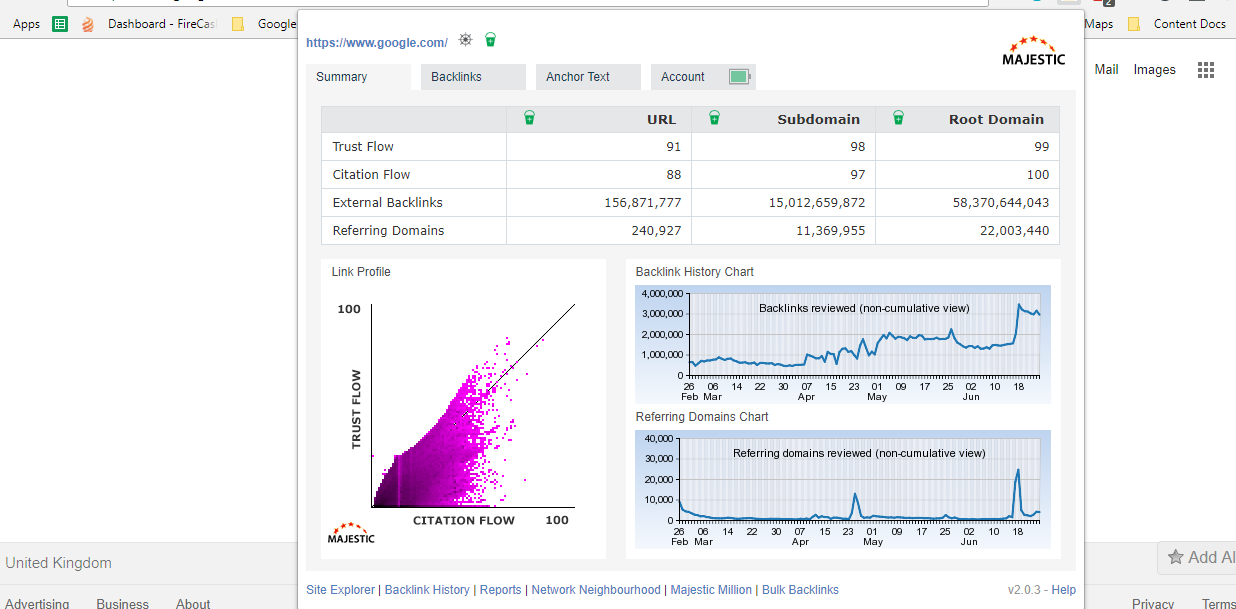
Task: Click the Majestic logo under the Link Profile chart
Action: coord(351,533)
